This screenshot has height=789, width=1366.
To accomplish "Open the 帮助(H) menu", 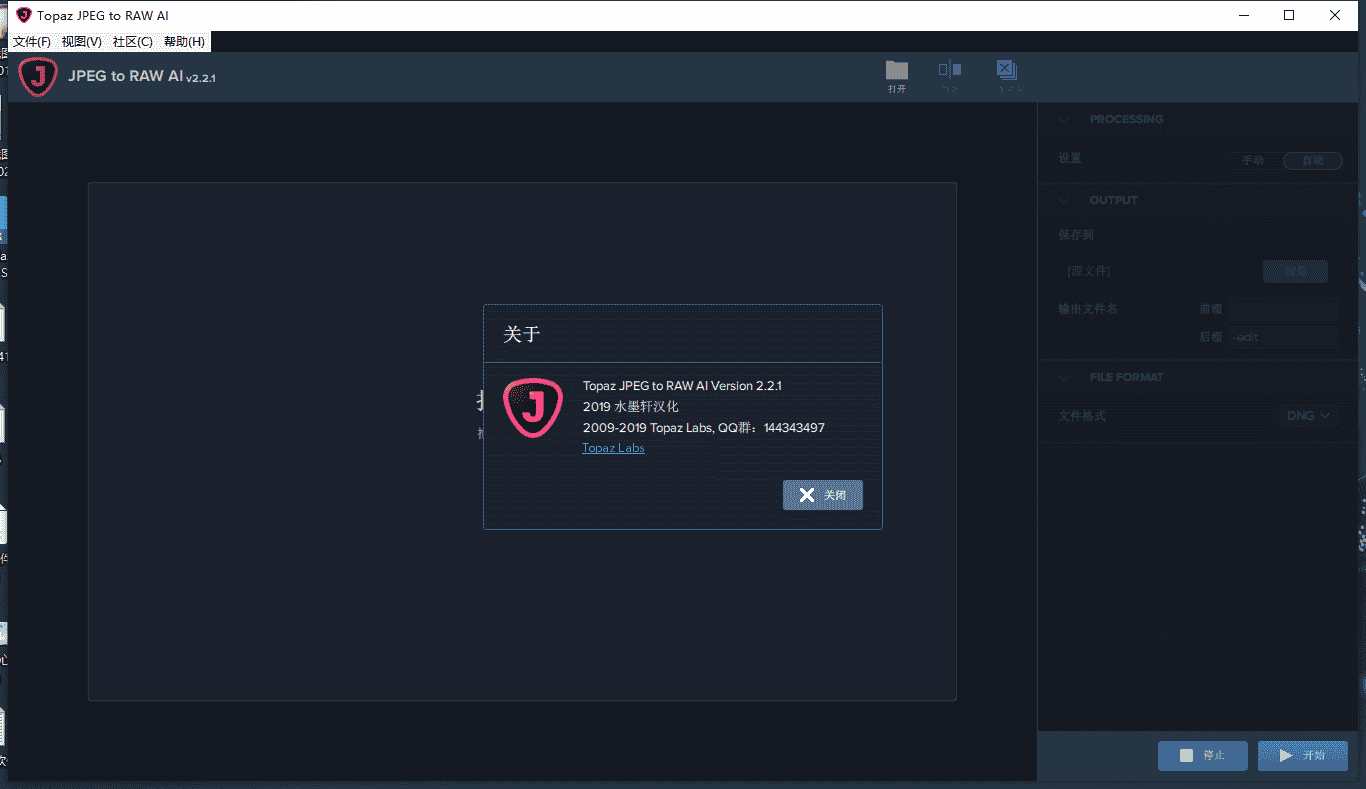I will pyautogui.click(x=184, y=42).
